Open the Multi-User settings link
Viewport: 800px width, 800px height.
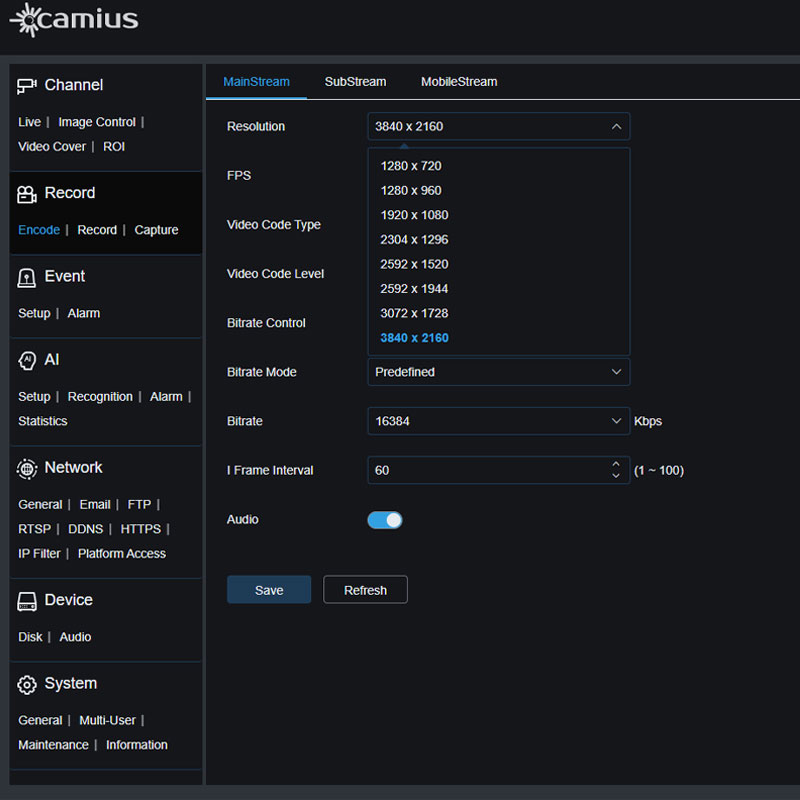point(107,720)
